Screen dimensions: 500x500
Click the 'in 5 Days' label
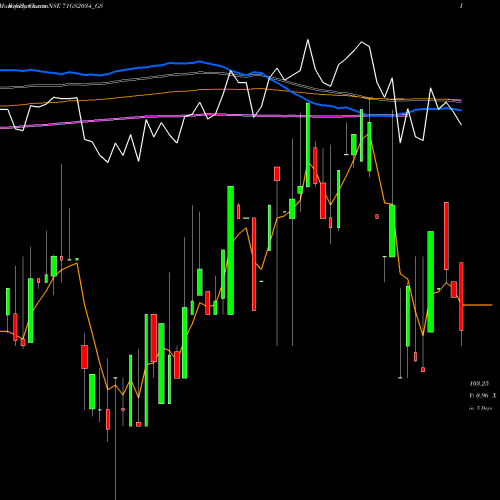click(480, 408)
